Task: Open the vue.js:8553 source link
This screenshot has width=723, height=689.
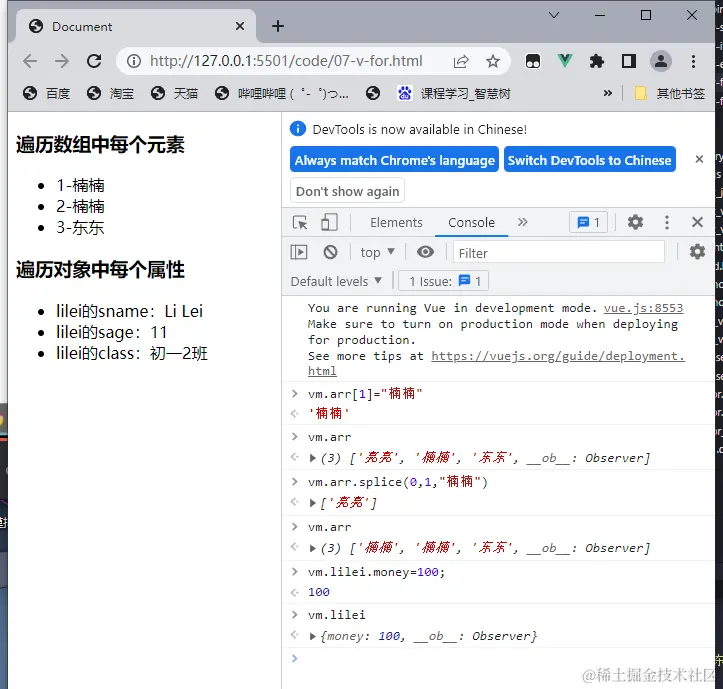Action: point(643,308)
